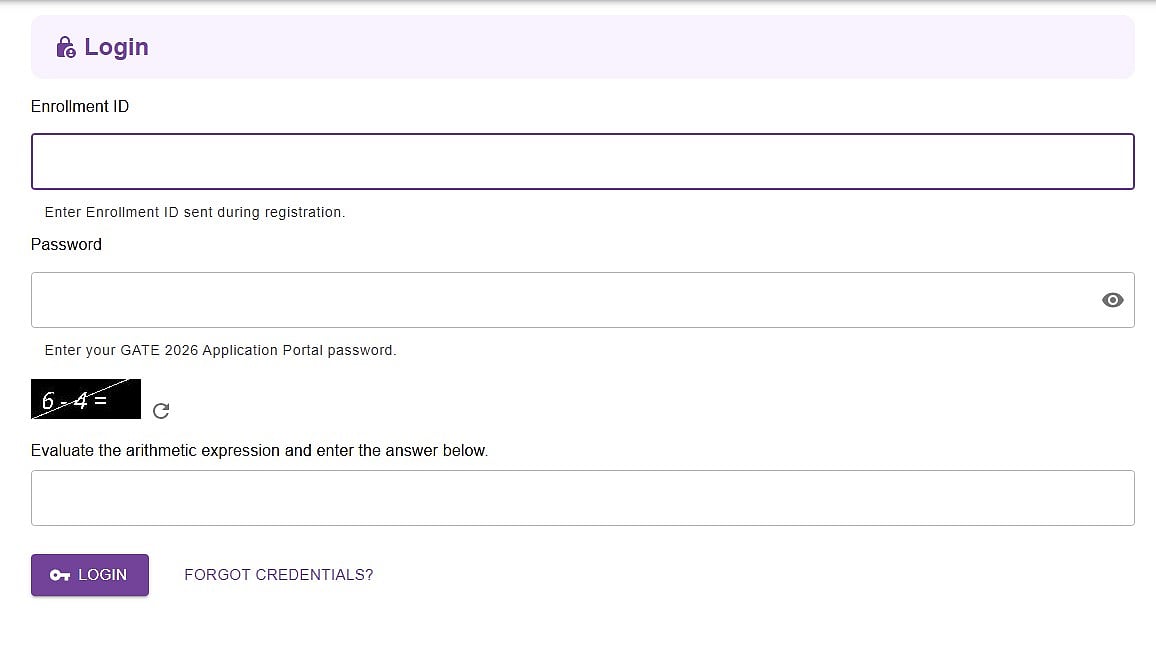
Task: Show password using the eye icon
Action: coord(1112,300)
